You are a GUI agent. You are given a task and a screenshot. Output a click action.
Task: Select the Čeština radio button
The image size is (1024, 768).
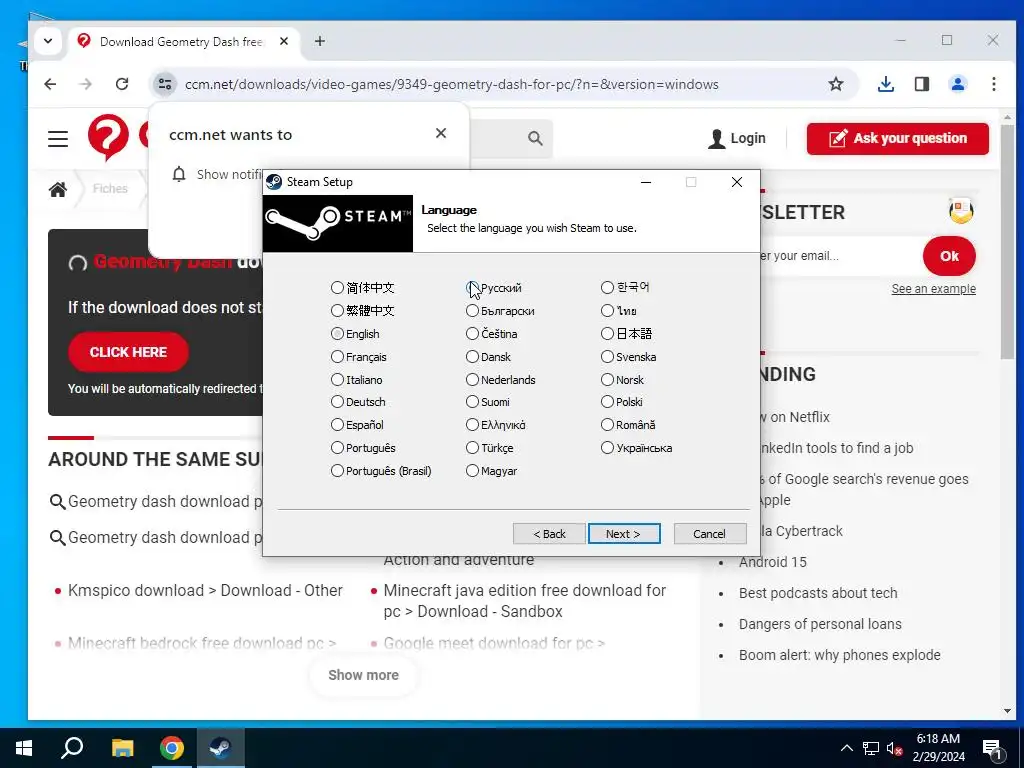(472, 334)
